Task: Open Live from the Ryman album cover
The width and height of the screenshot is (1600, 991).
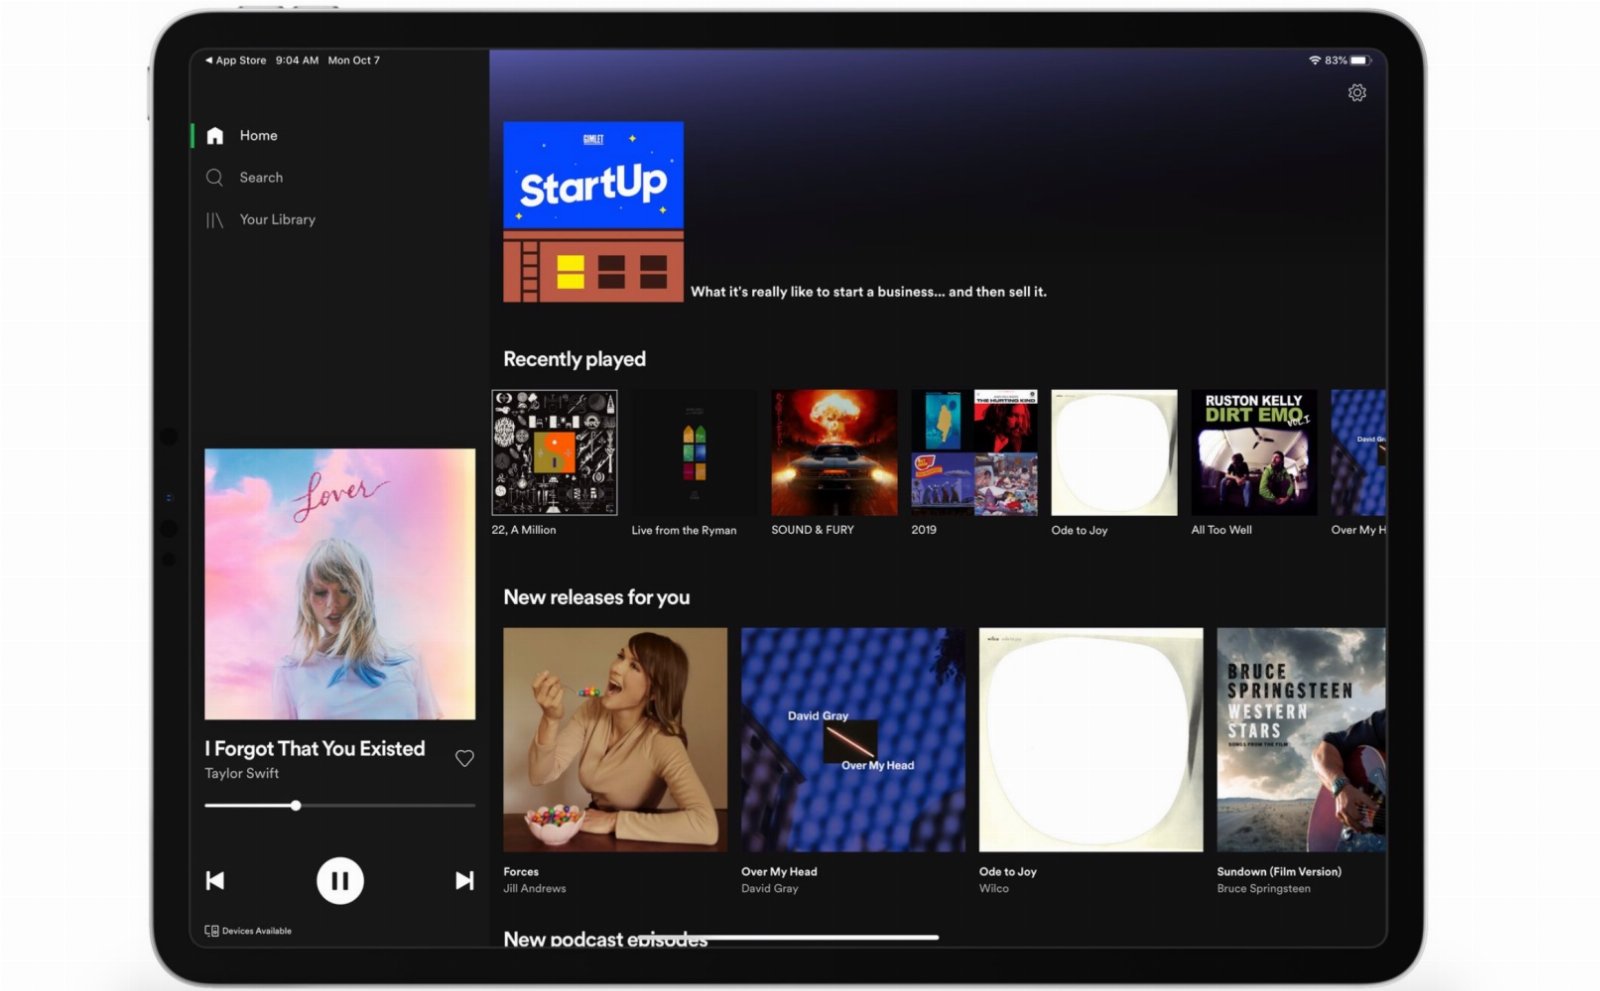Action: click(x=694, y=453)
